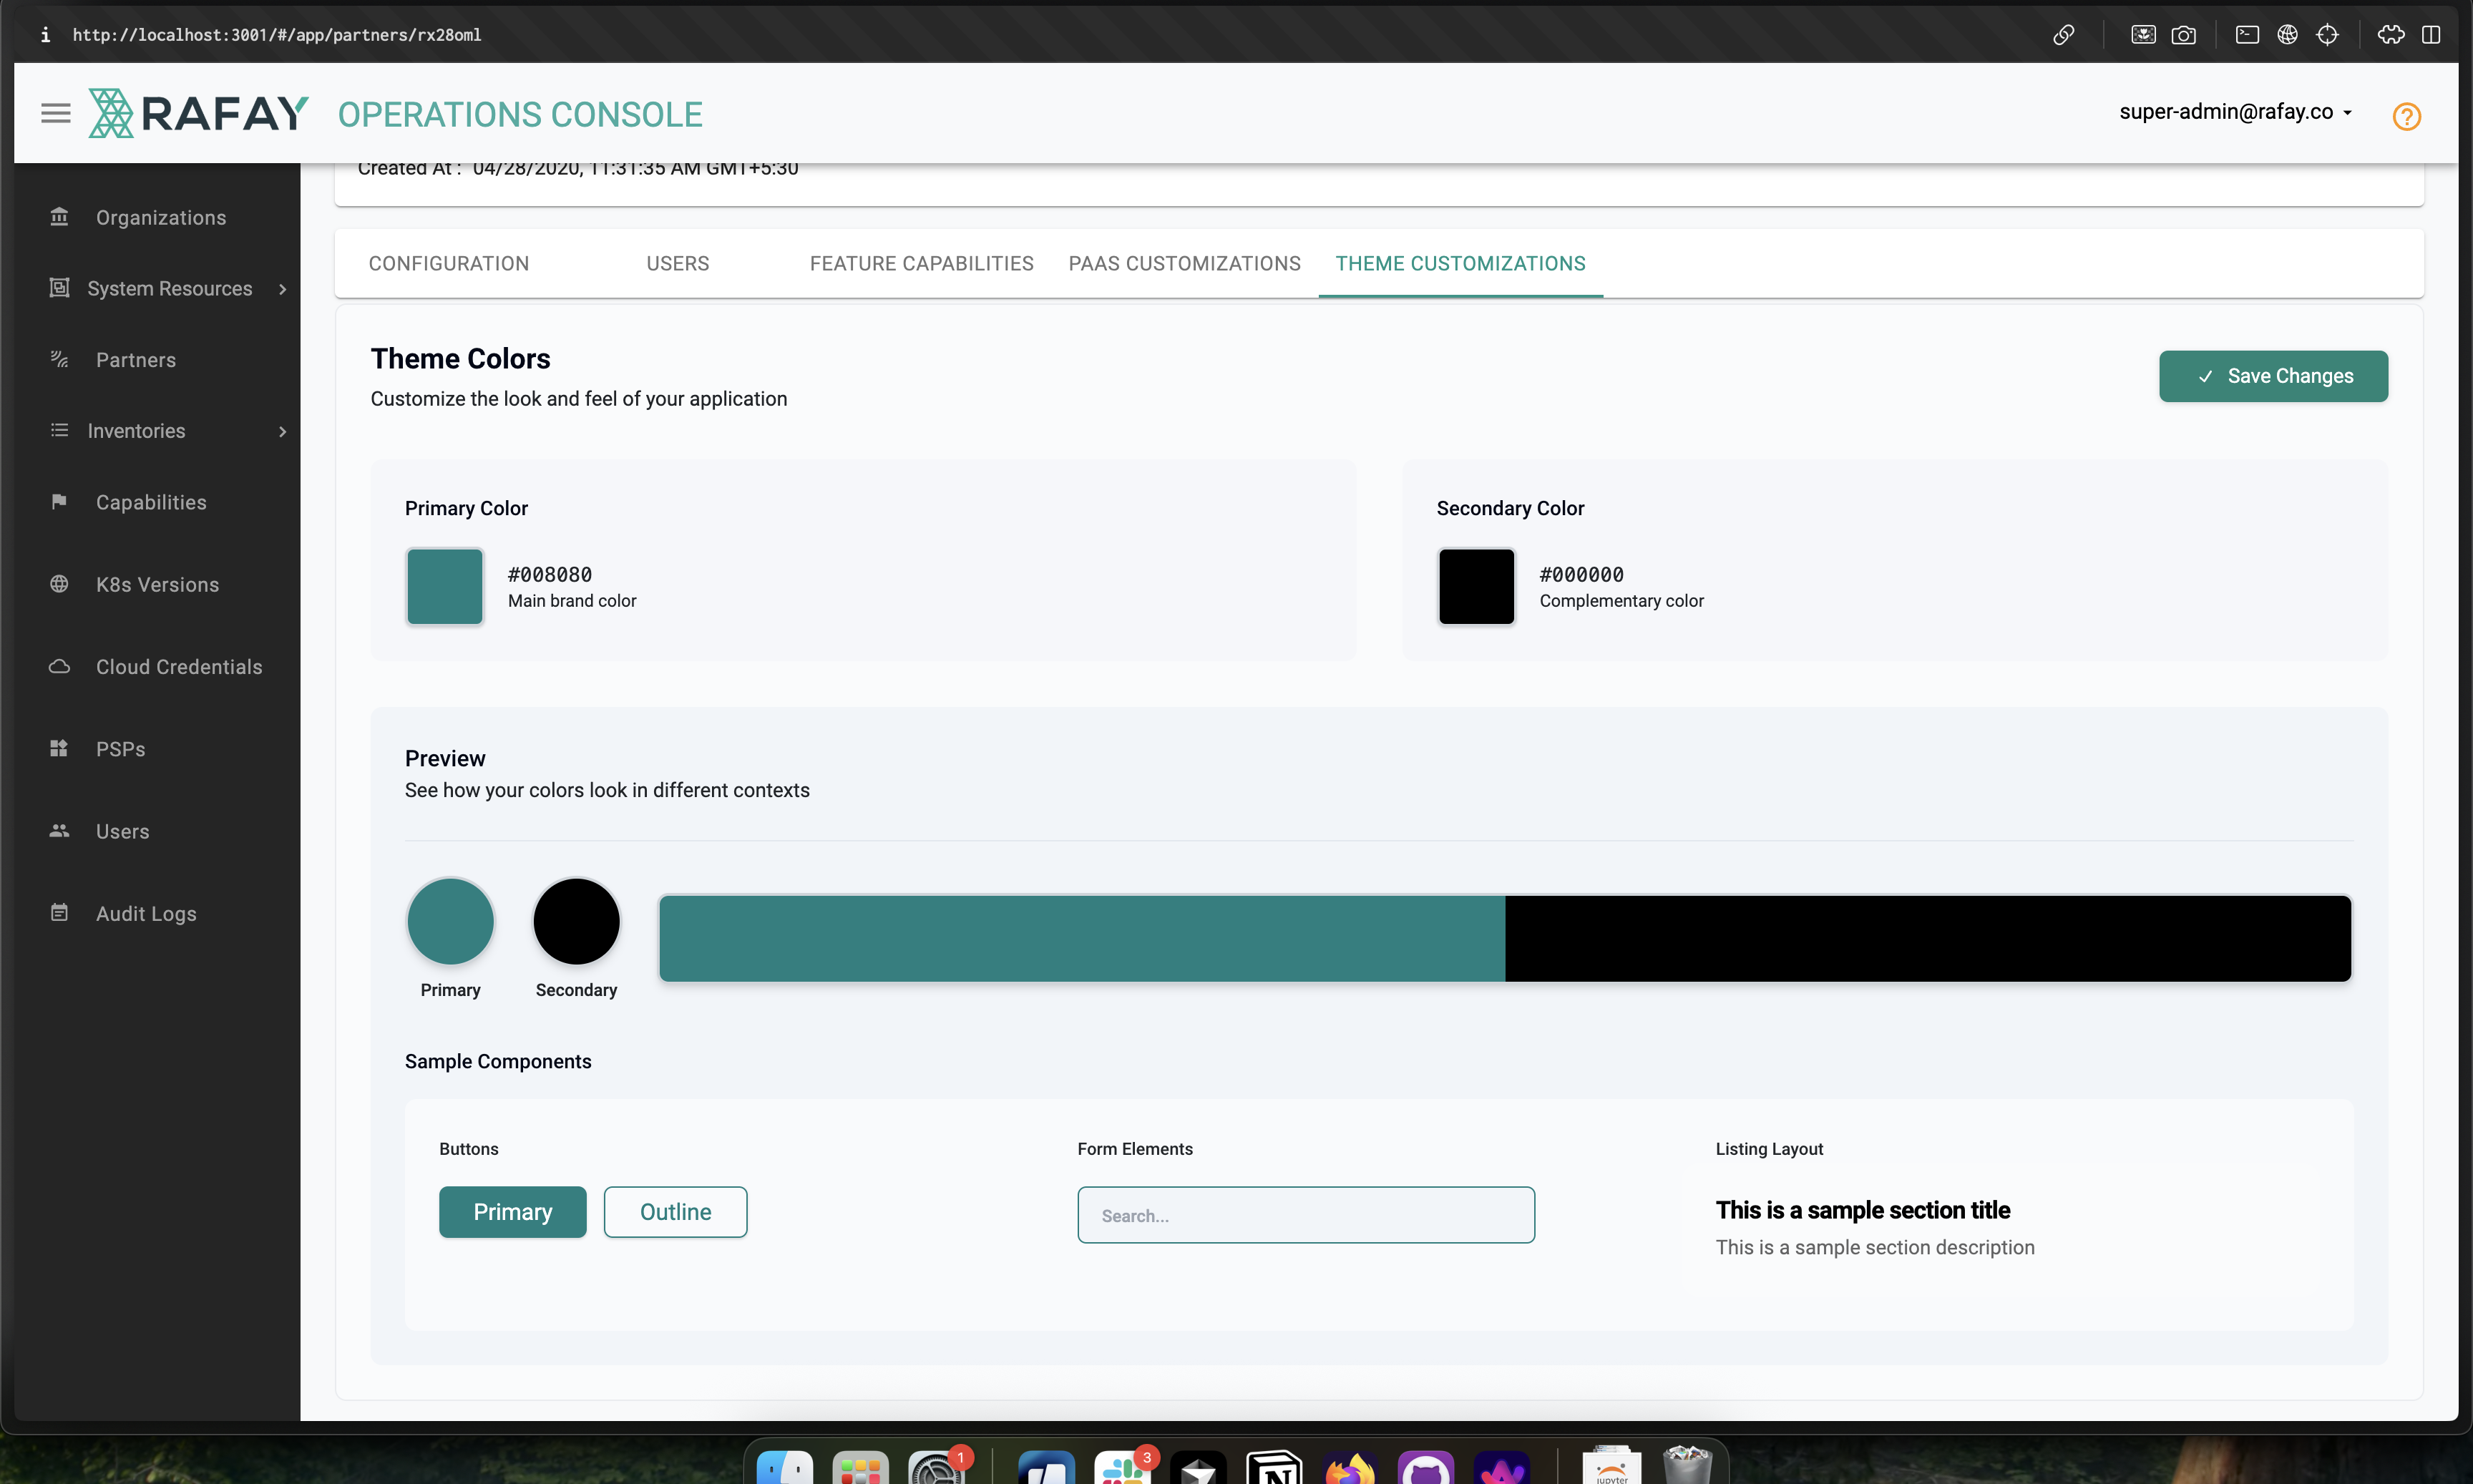Click the Theme Colors heading
The width and height of the screenshot is (2473, 1484).
tap(460, 358)
